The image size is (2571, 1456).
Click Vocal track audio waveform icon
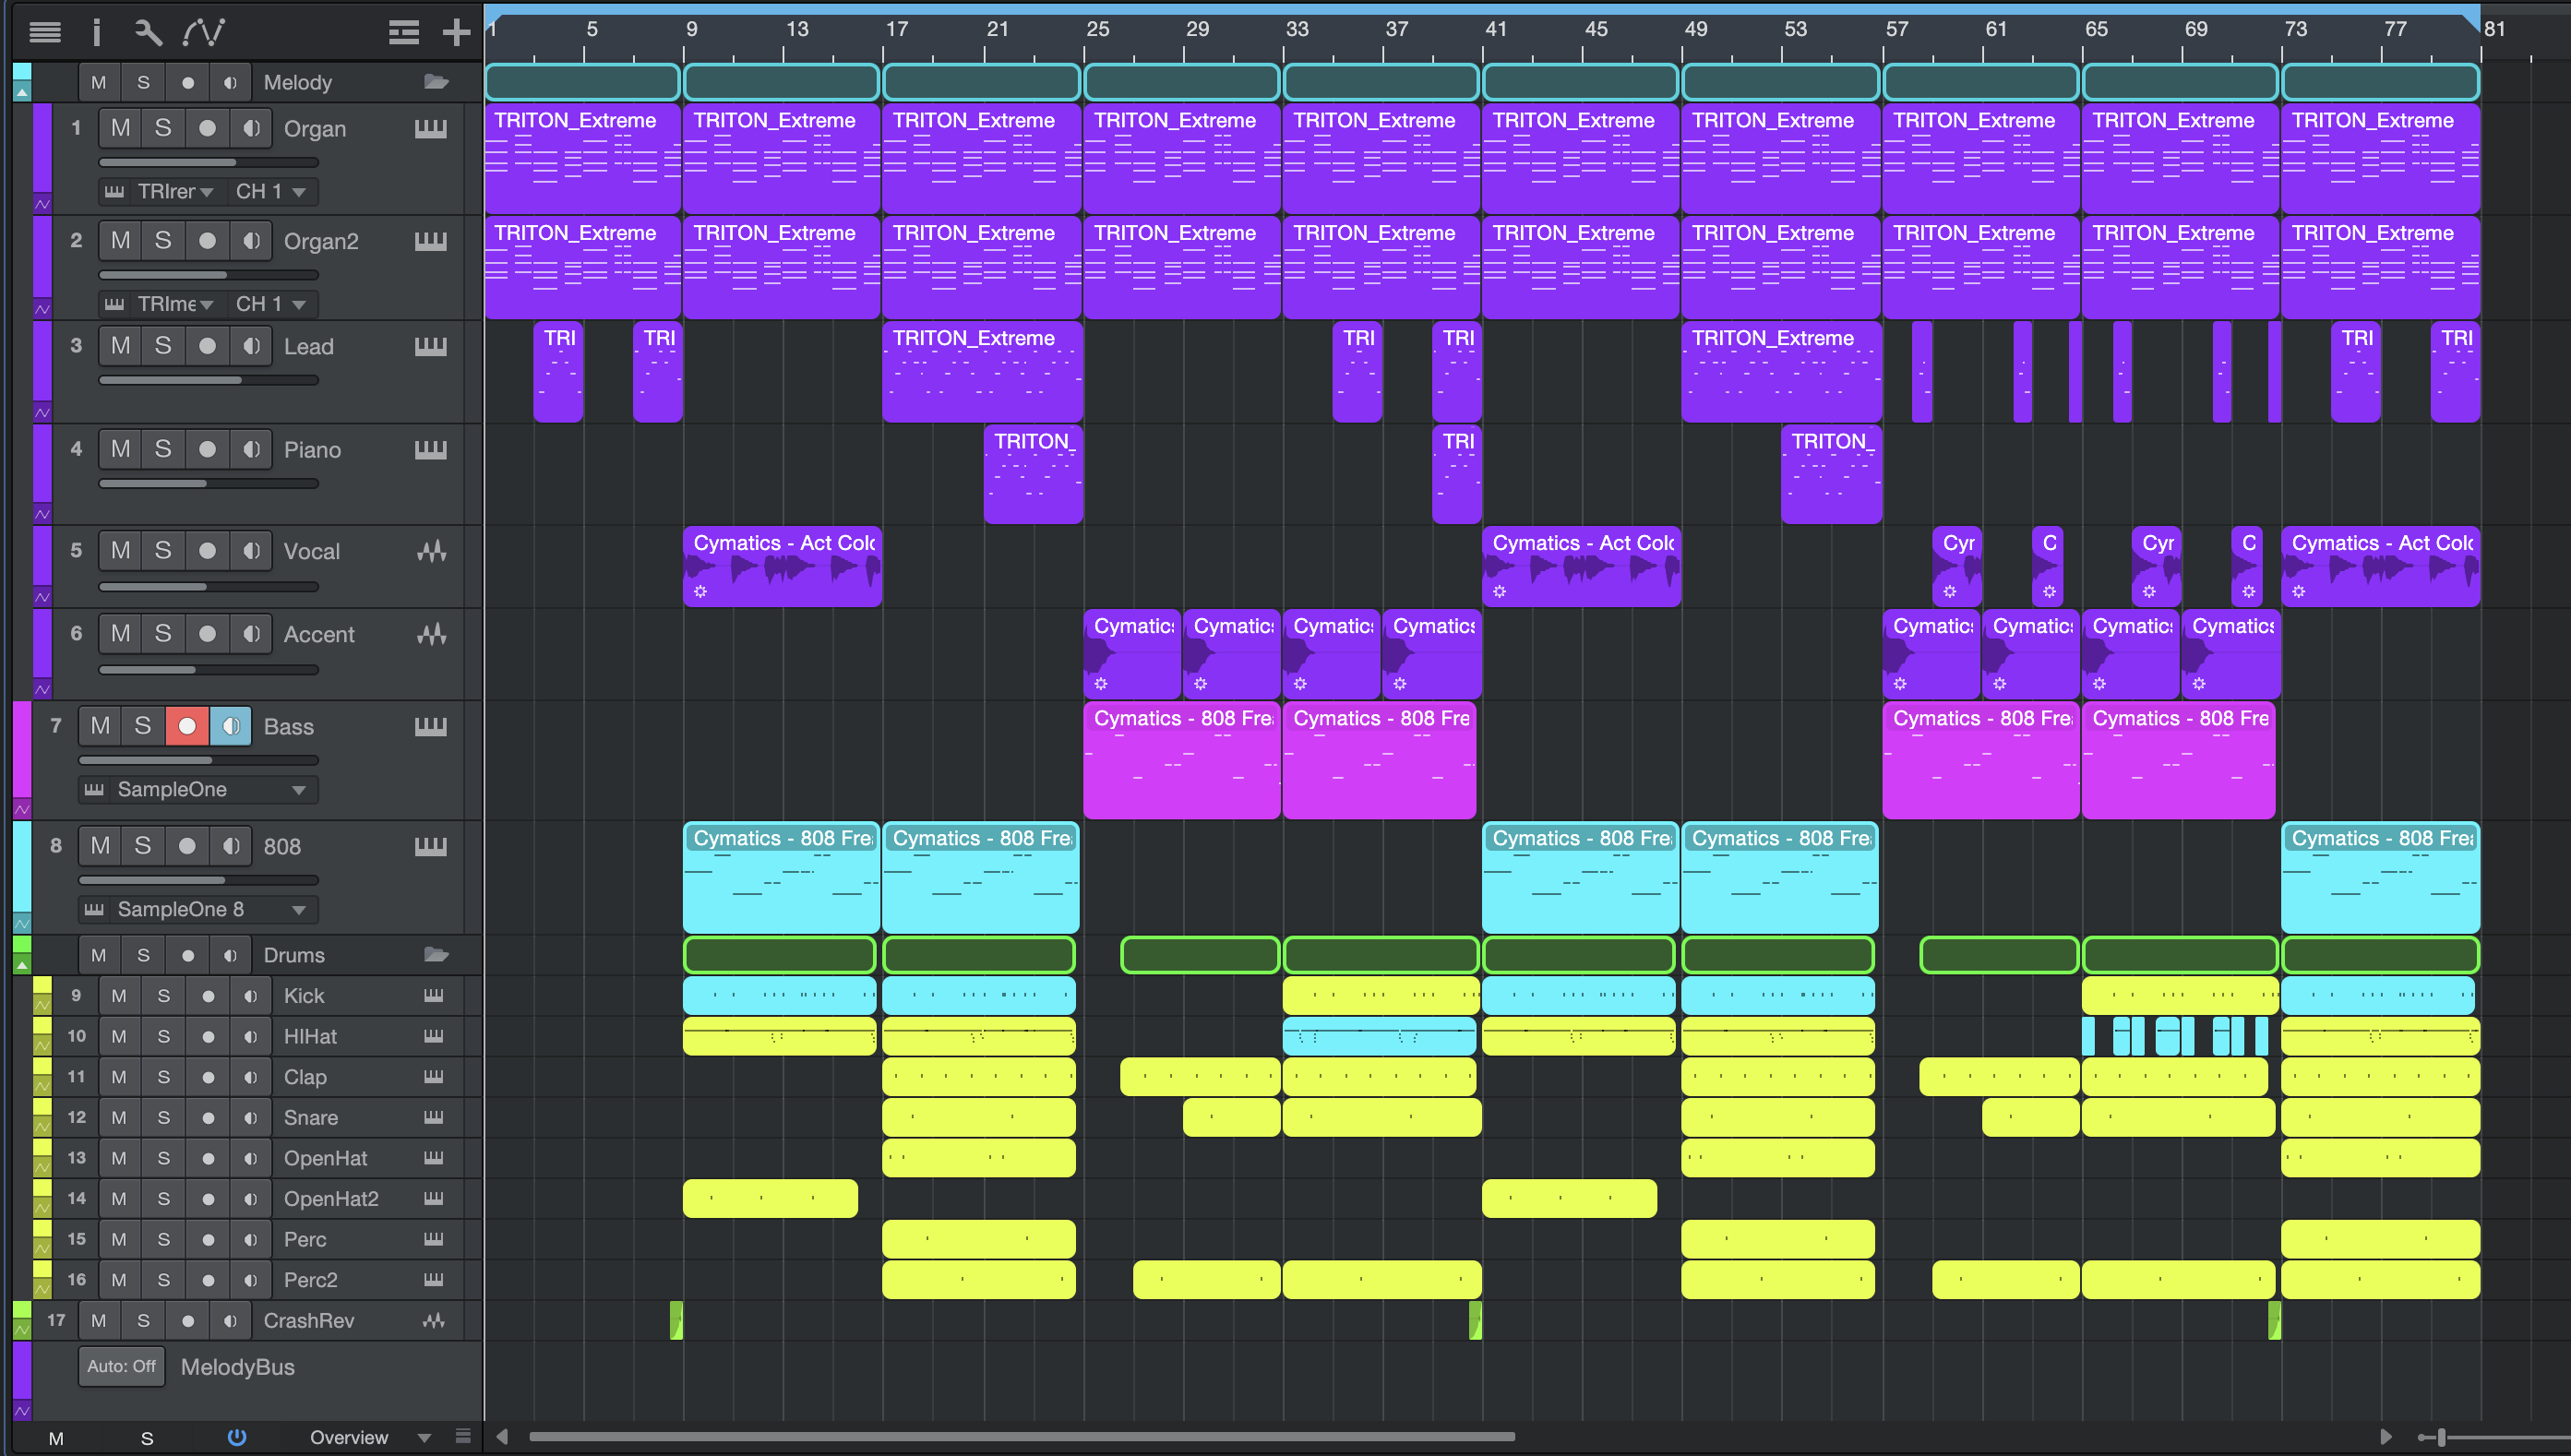pyautogui.click(x=432, y=551)
